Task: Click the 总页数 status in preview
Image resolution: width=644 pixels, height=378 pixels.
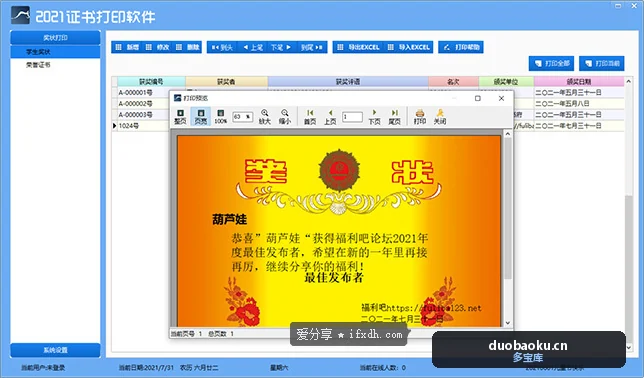Action: click(221, 334)
